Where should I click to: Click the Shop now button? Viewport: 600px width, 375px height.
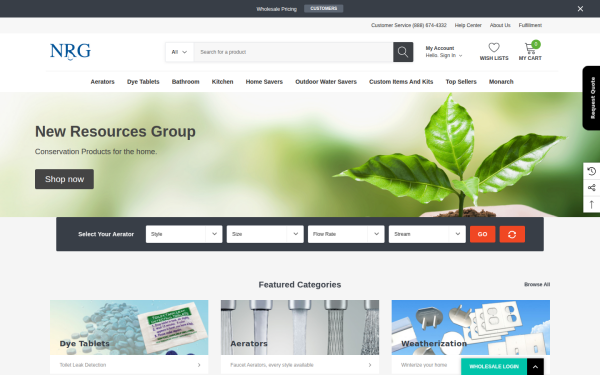[64, 179]
